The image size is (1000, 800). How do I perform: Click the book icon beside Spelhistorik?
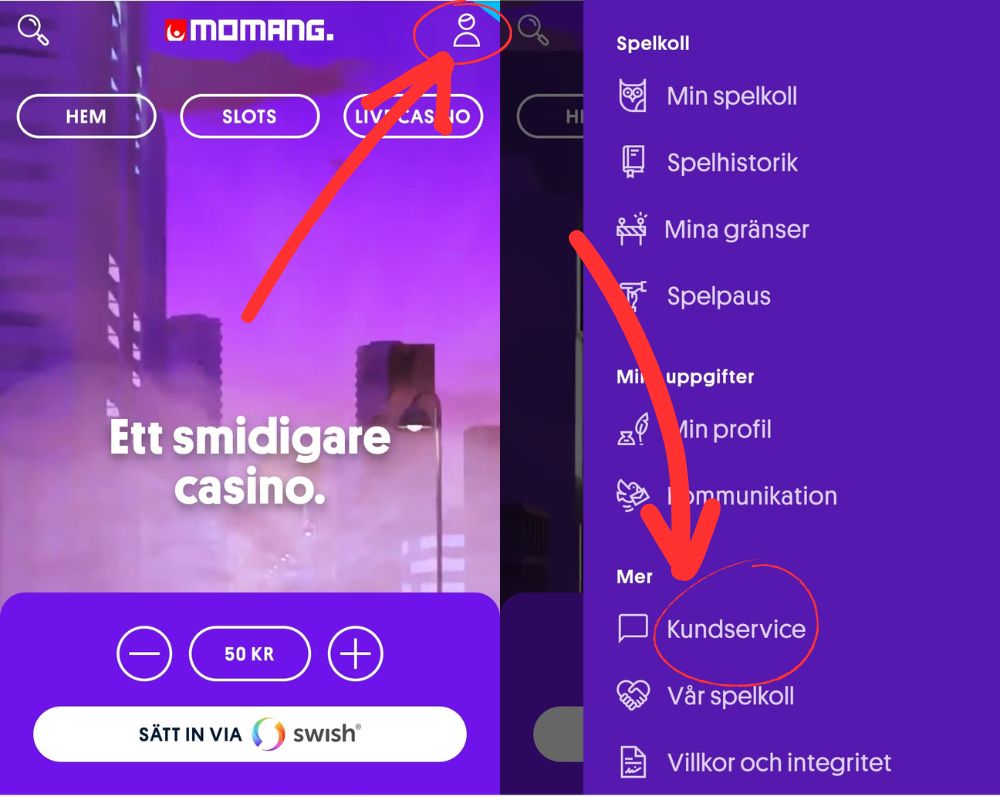click(633, 162)
